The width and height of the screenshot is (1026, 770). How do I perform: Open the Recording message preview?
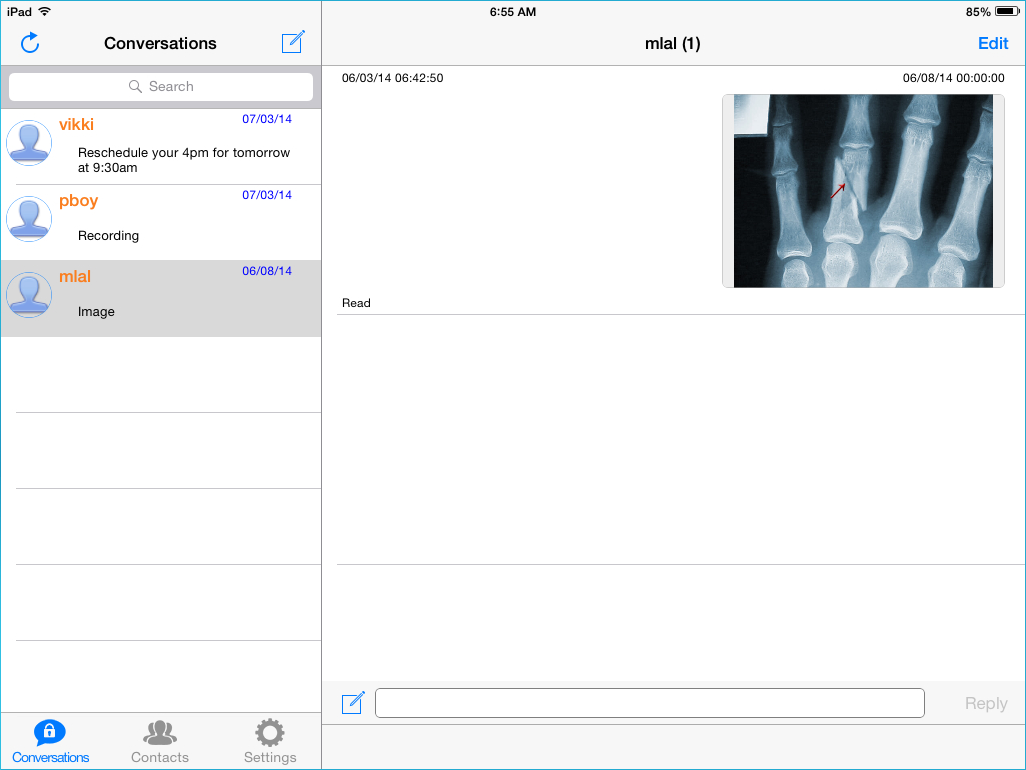108,236
